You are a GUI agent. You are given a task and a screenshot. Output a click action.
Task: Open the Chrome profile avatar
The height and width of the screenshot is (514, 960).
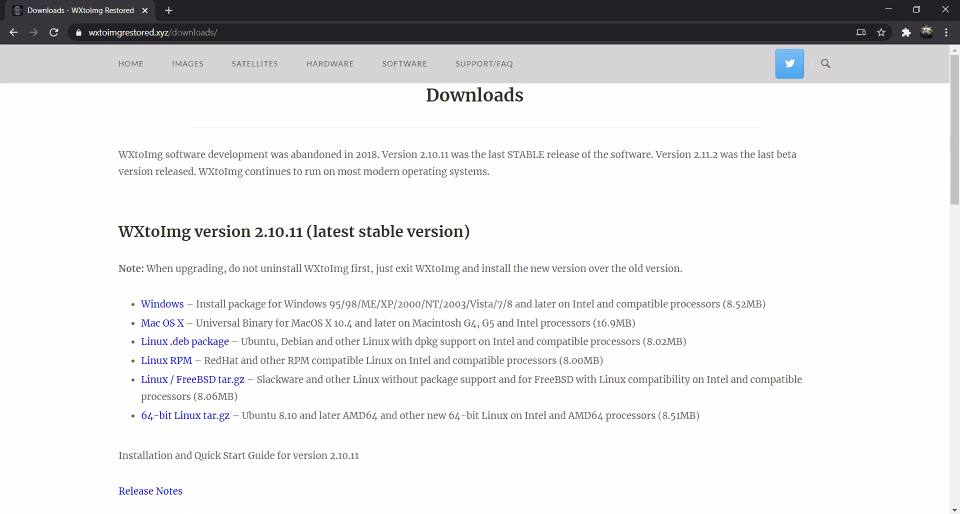[926, 32]
